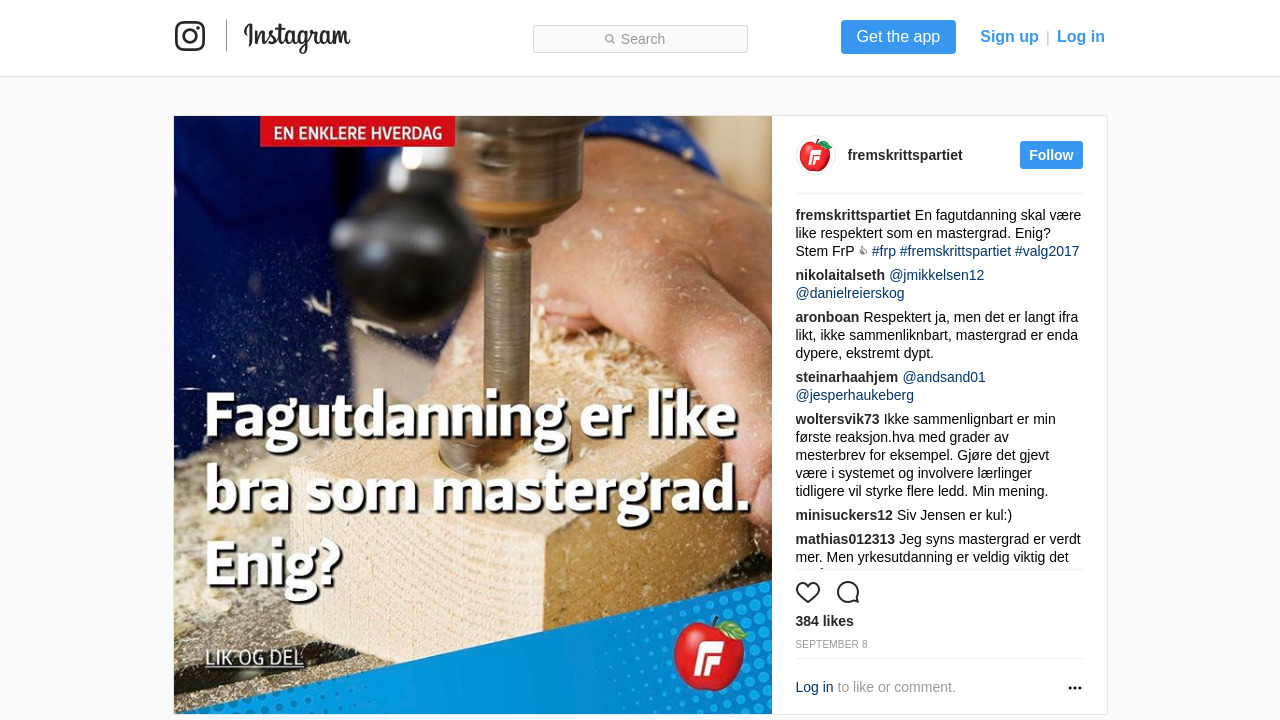
Task: Click Log in to like or comment
Action: pyautogui.click(x=814, y=687)
